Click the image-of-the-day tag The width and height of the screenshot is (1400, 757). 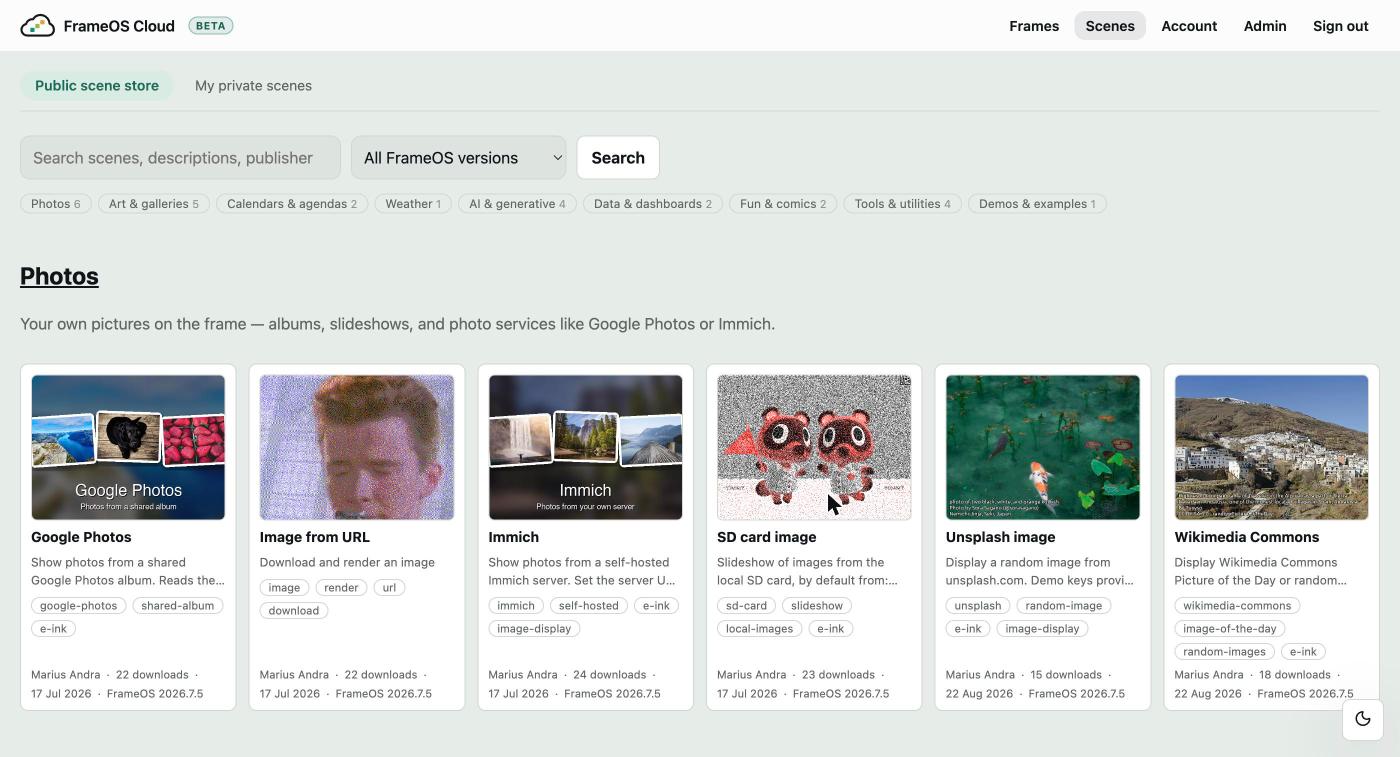pos(1230,629)
